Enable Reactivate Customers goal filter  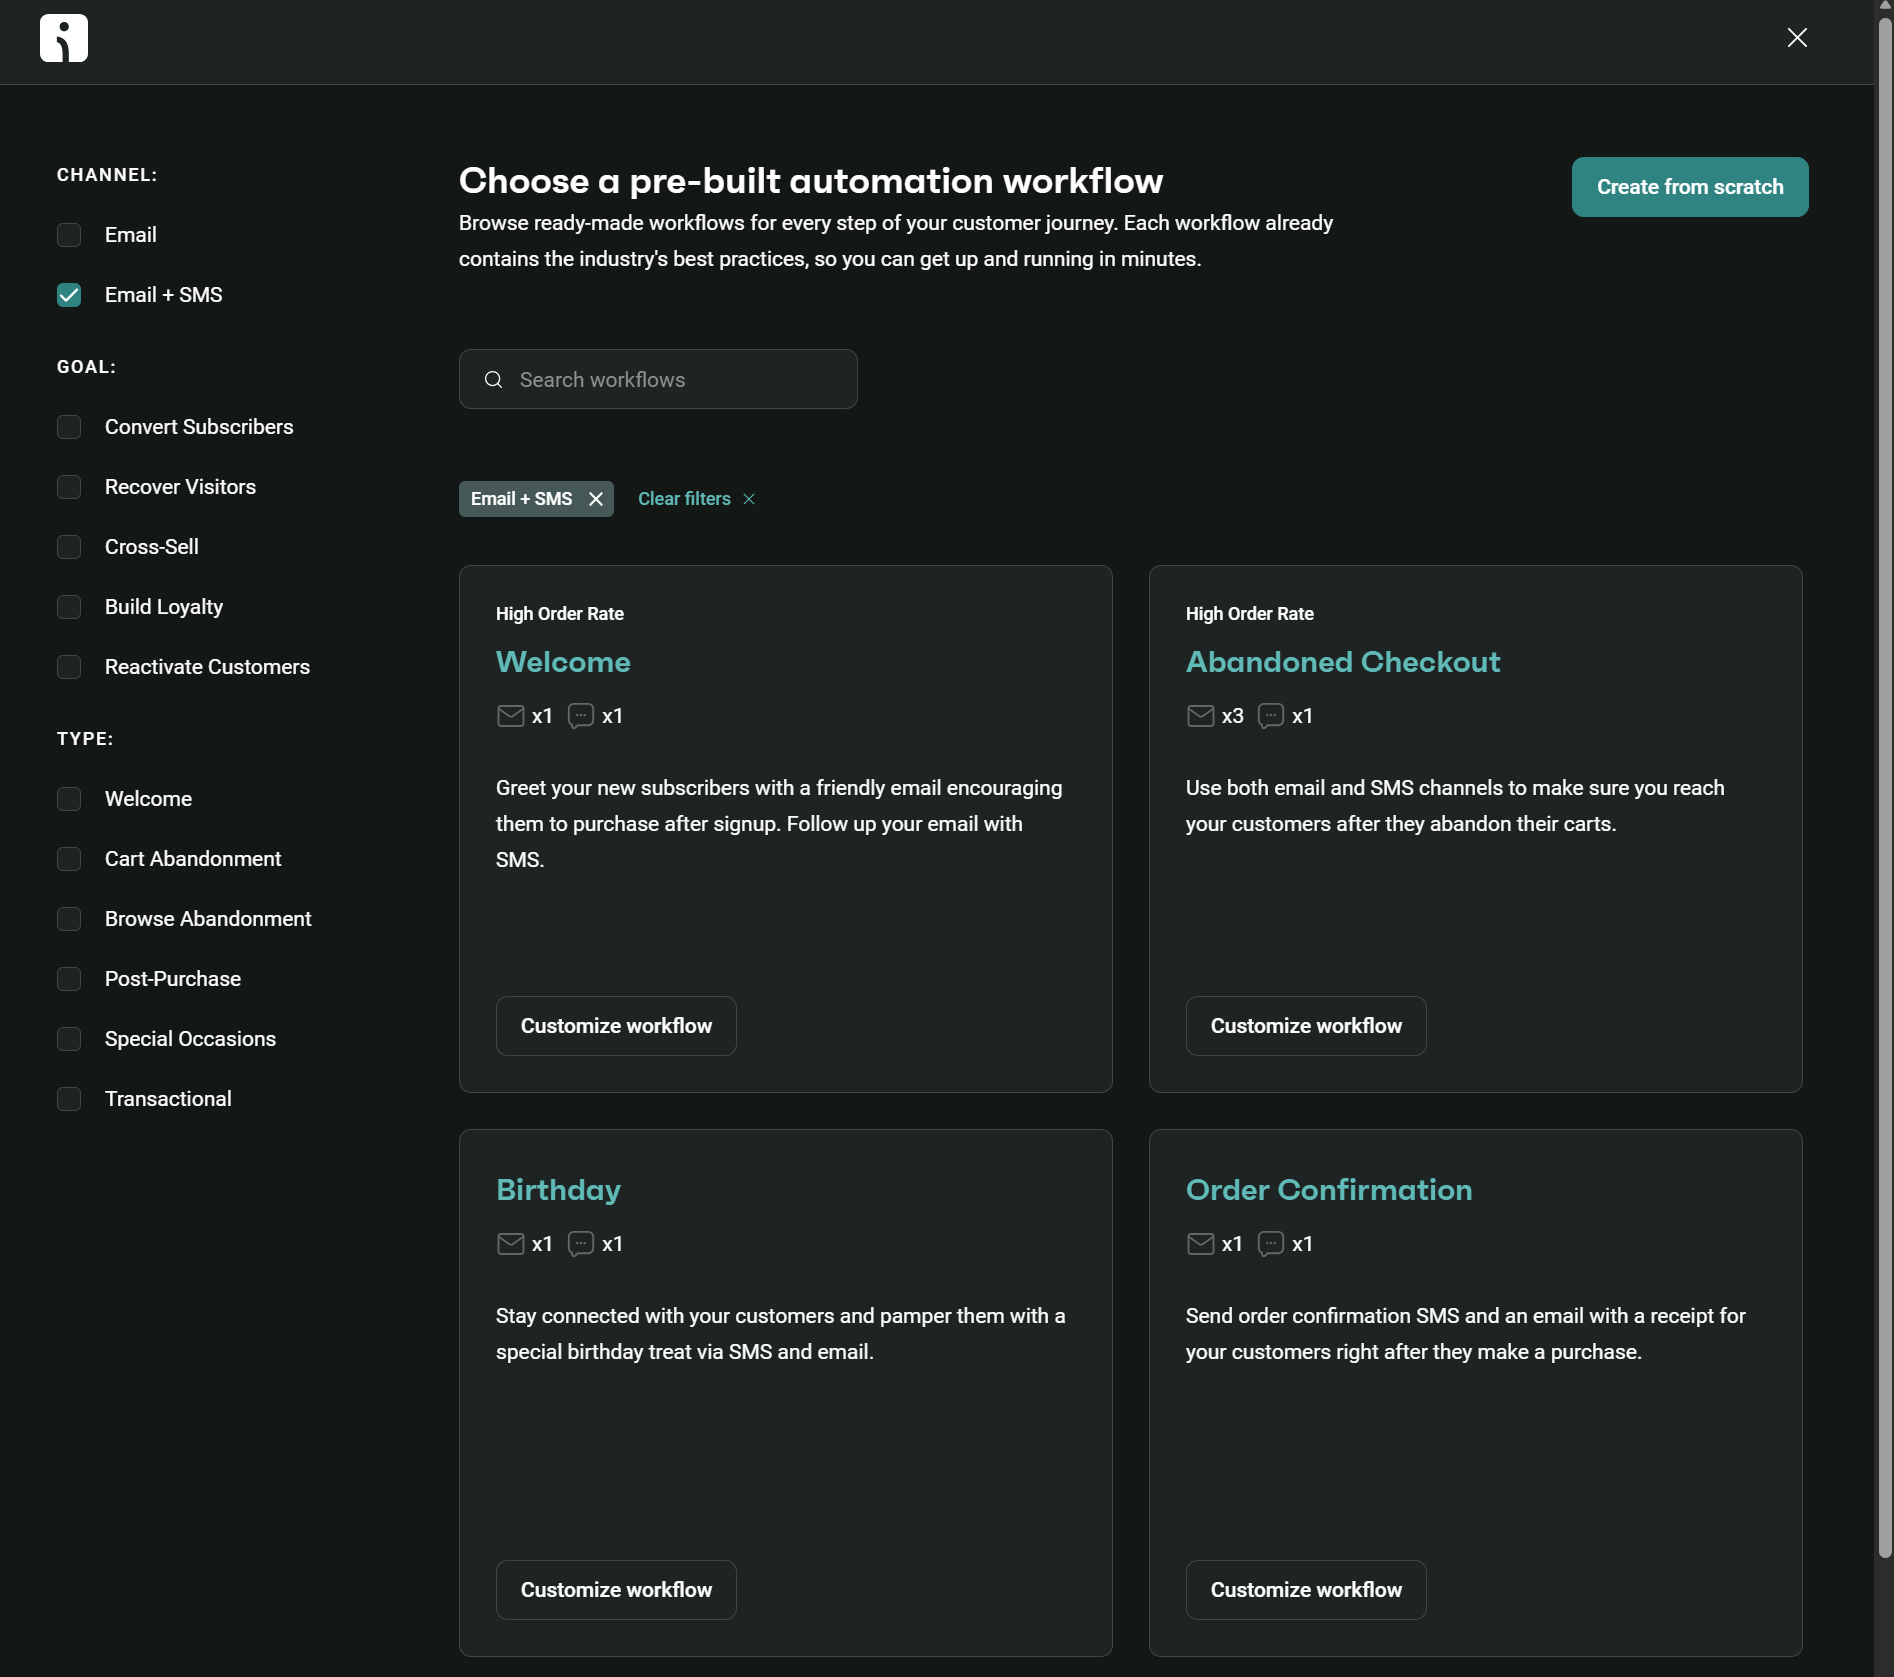click(x=69, y=667)
